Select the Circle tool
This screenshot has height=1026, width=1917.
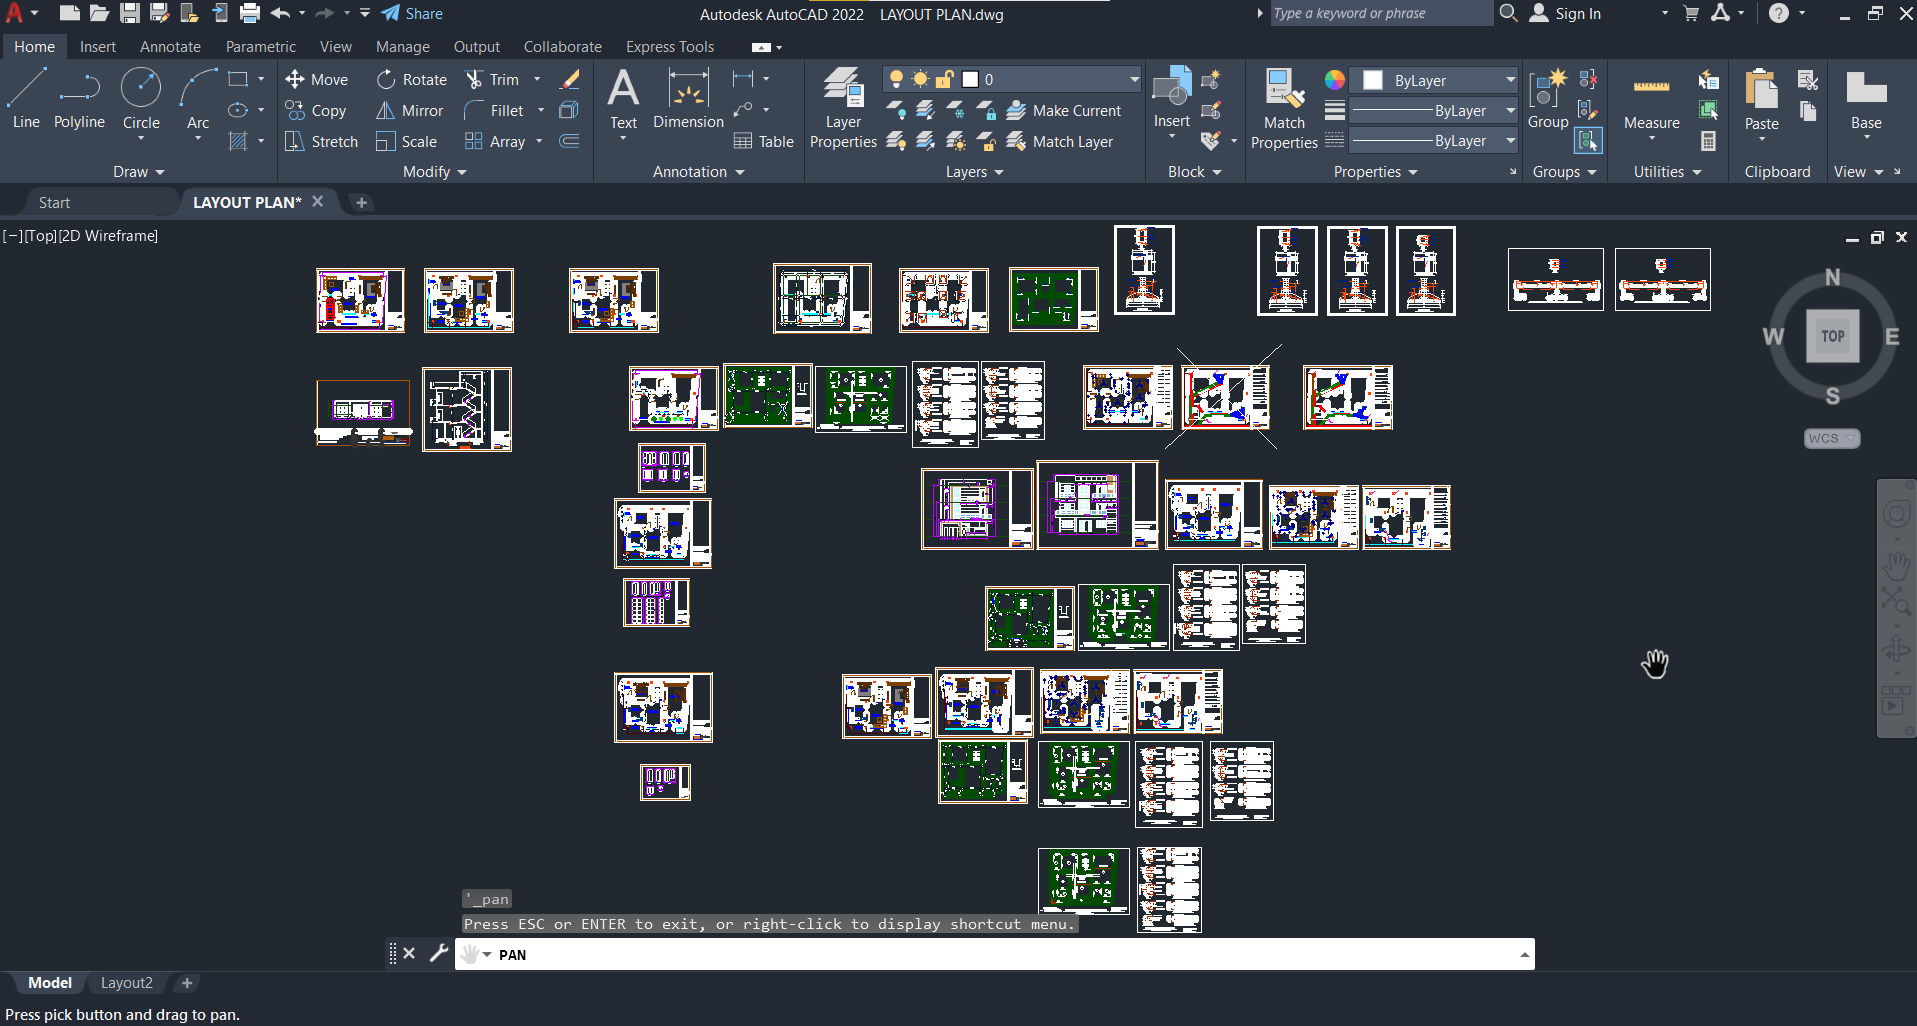pos(141,100)
